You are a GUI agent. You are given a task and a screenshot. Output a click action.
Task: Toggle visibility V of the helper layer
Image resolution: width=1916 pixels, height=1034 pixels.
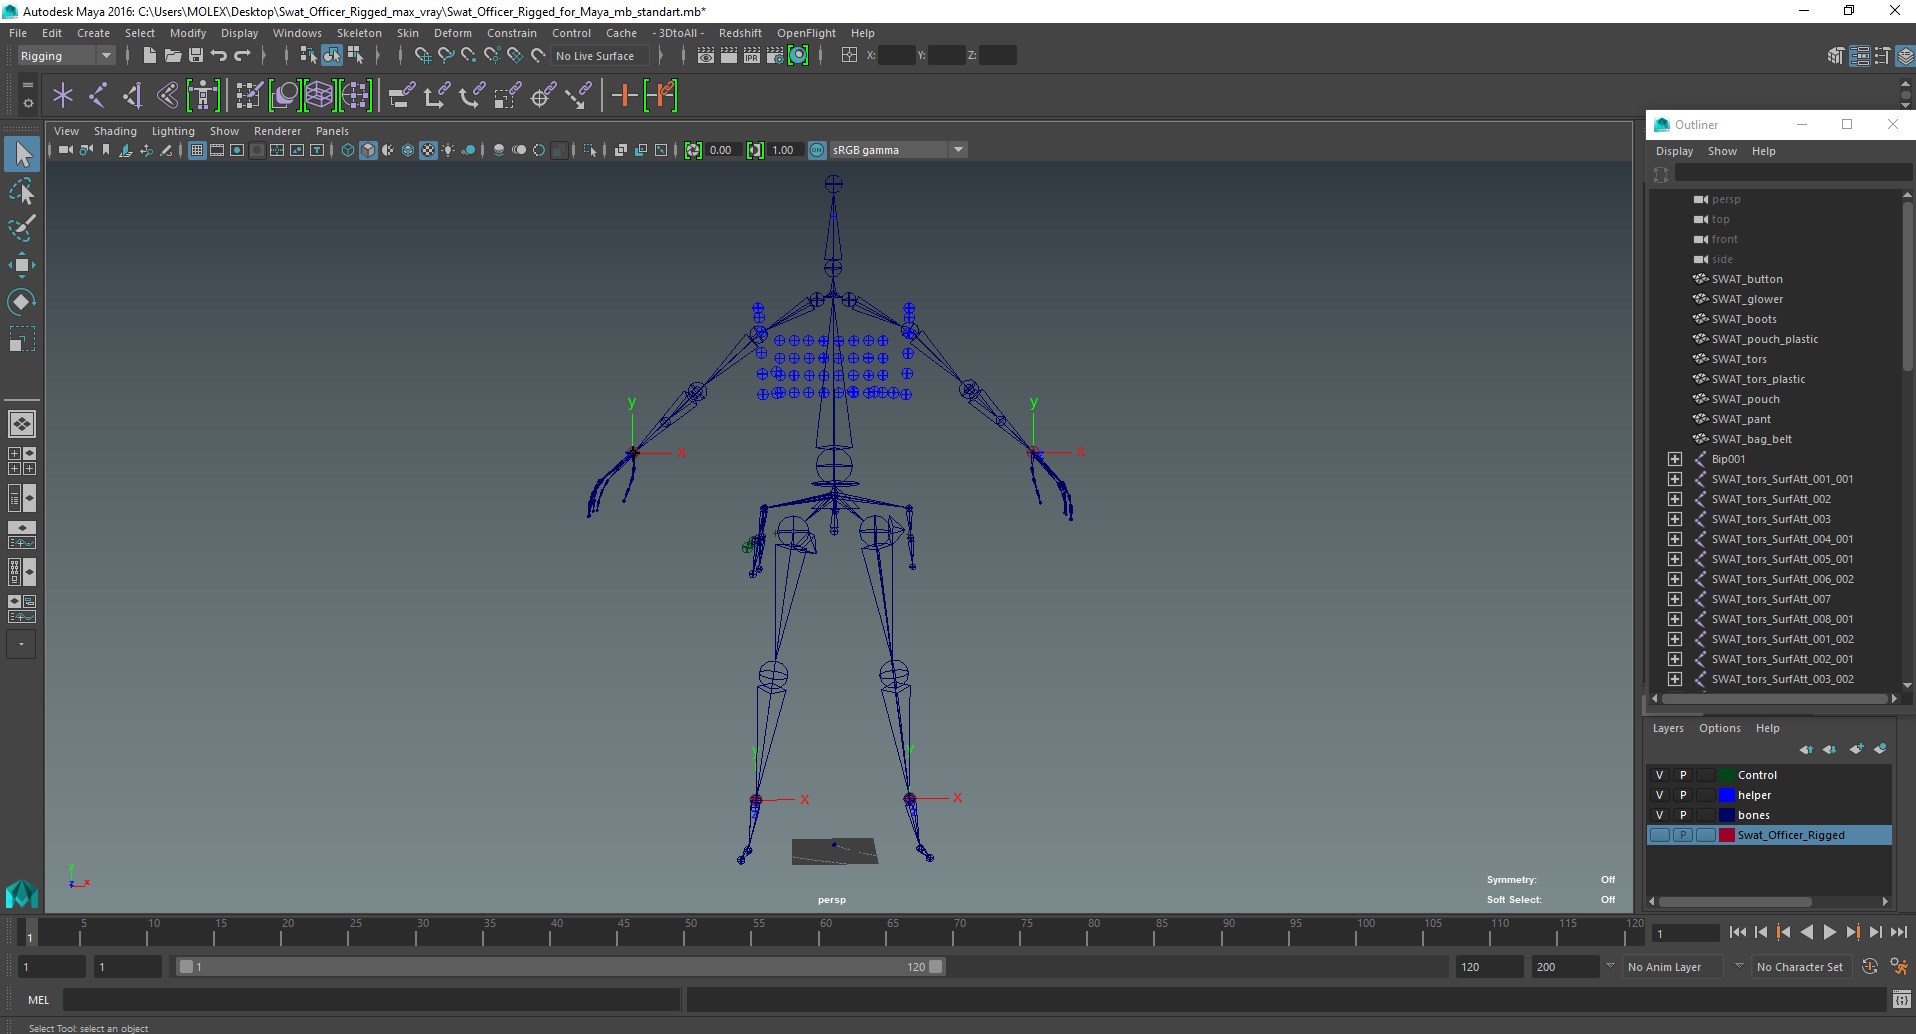tap(1660, 795)
